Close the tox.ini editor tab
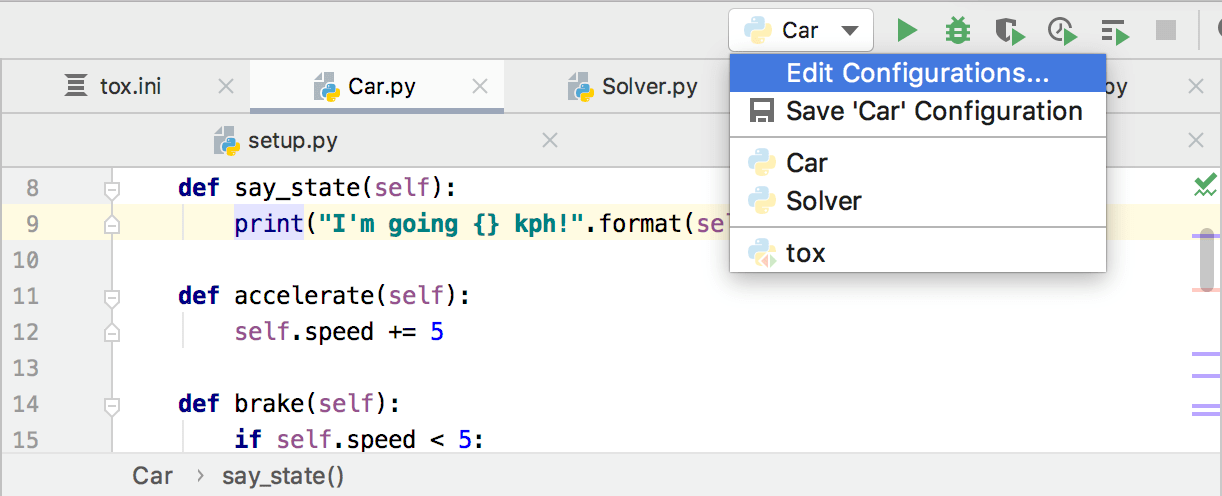Image resolution: width=1222 pixels, height=496 pixels. [x=226, y=87]
